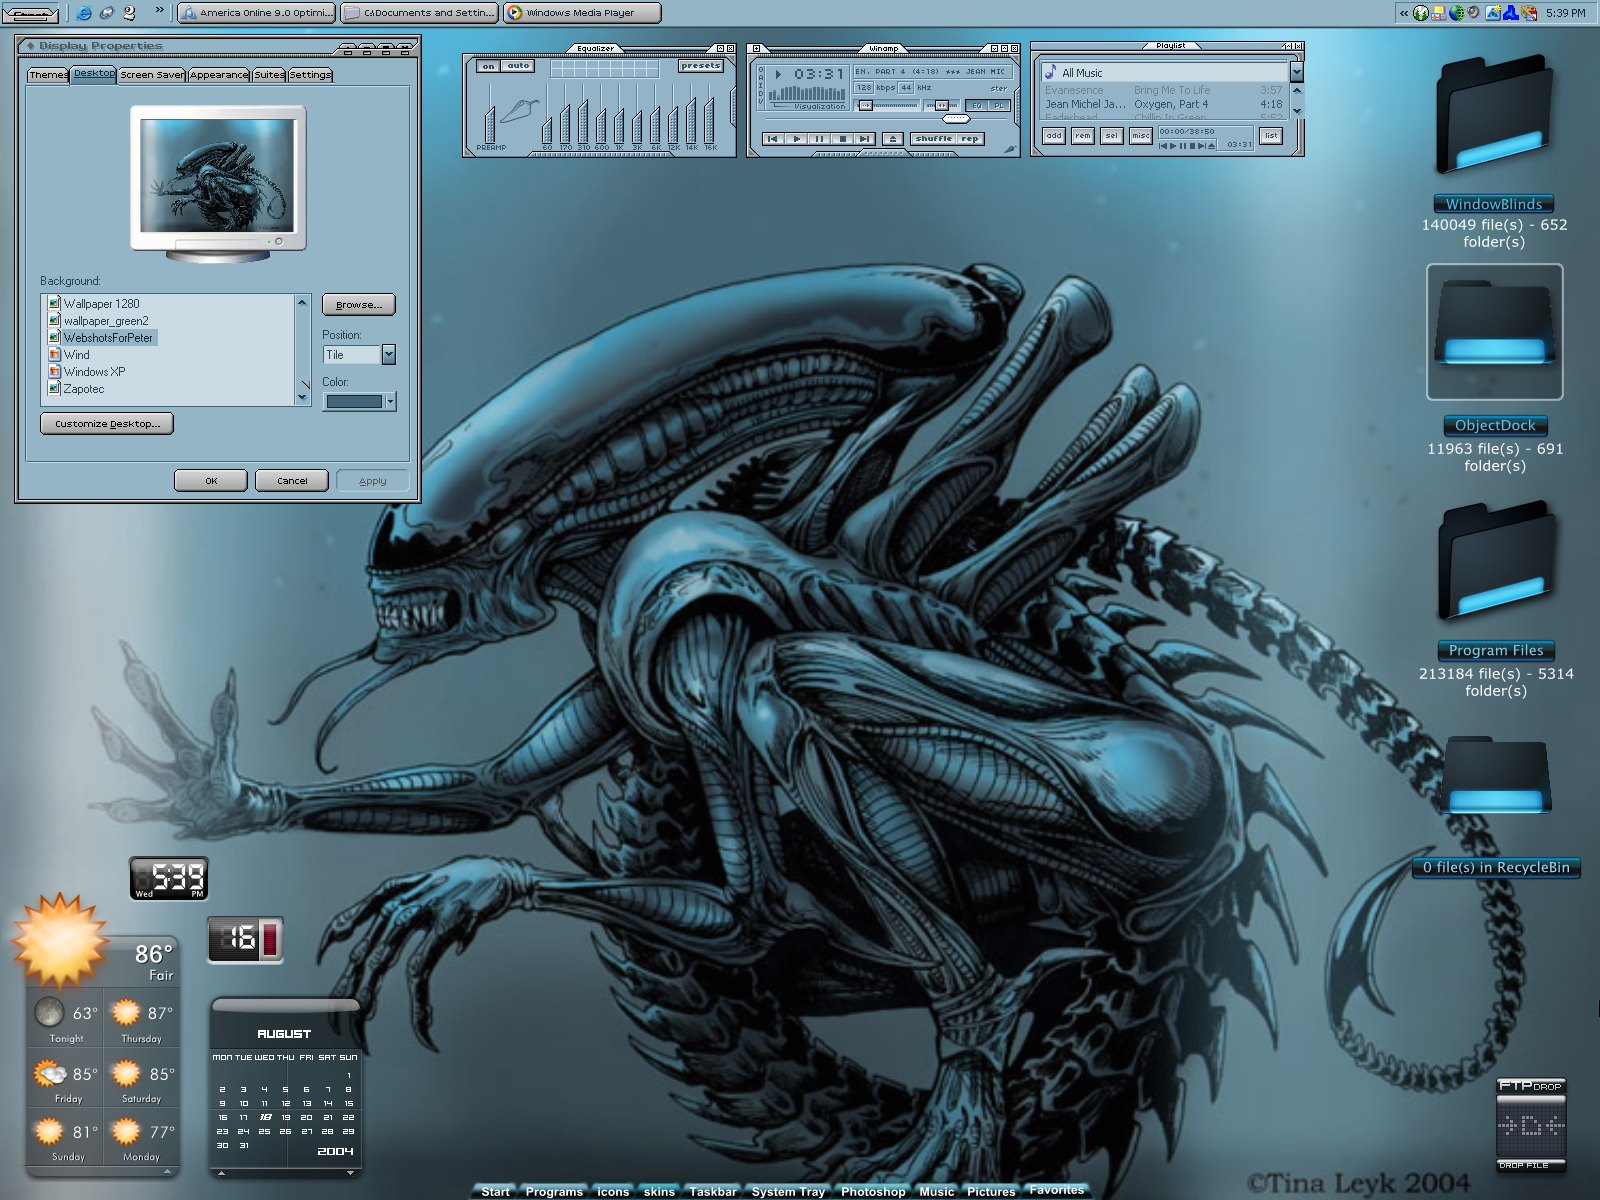Viewport: 1600px width, 1200px height.
Task: Click Internet Explorer quick launch icon
Action: click(x=84, y=13)
